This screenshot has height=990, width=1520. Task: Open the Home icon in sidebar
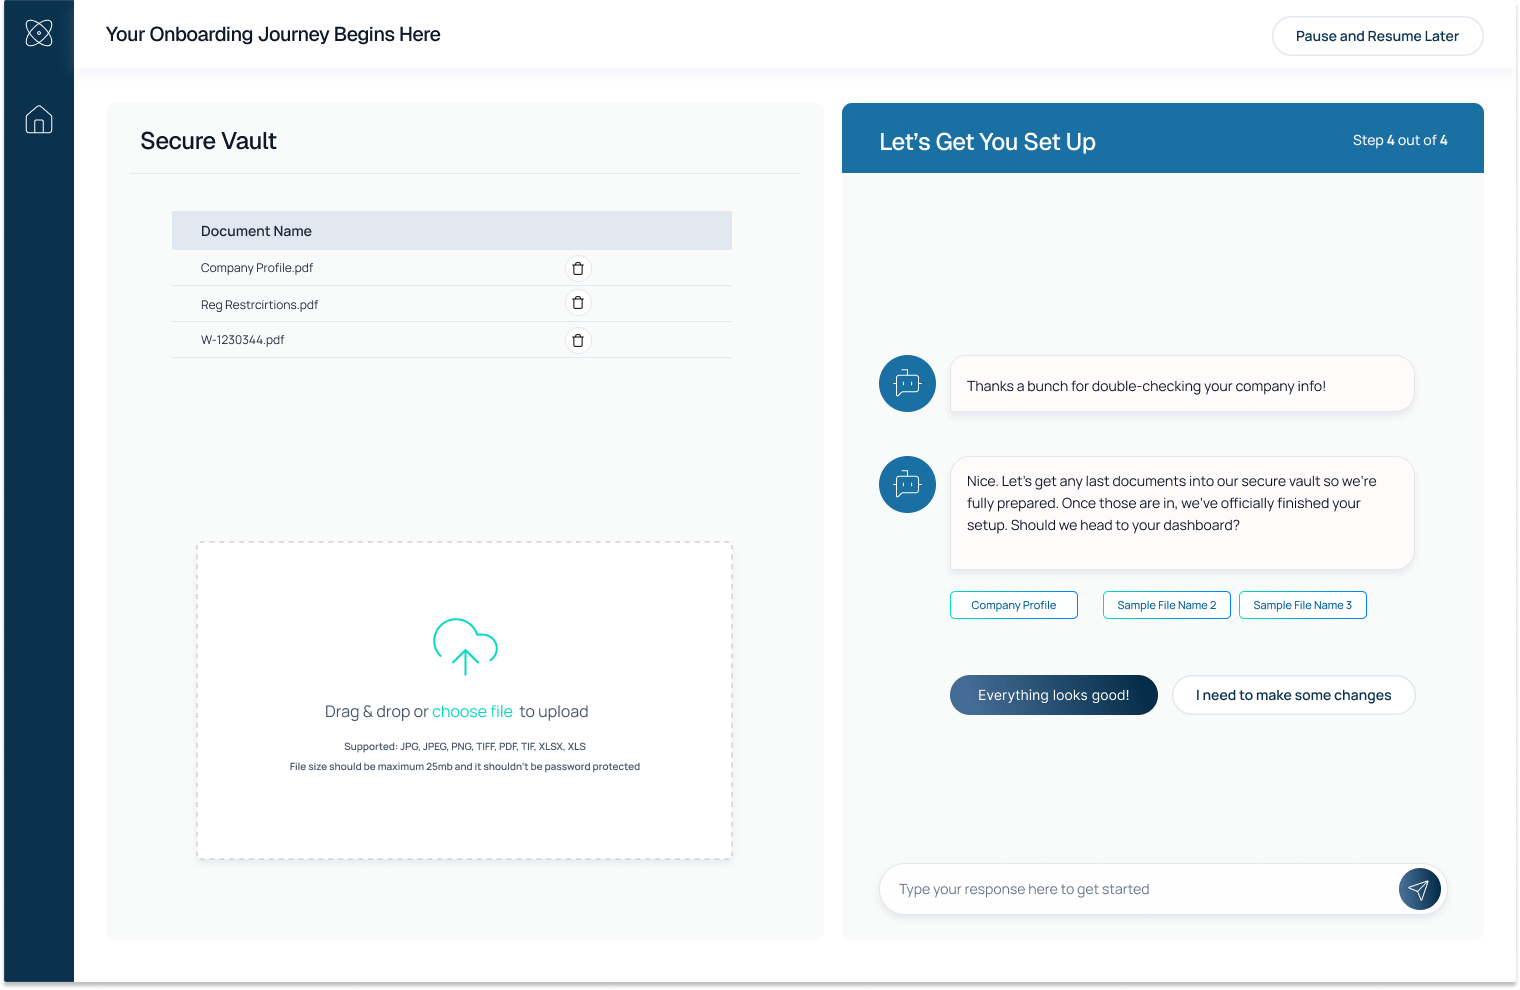point(38,120)
